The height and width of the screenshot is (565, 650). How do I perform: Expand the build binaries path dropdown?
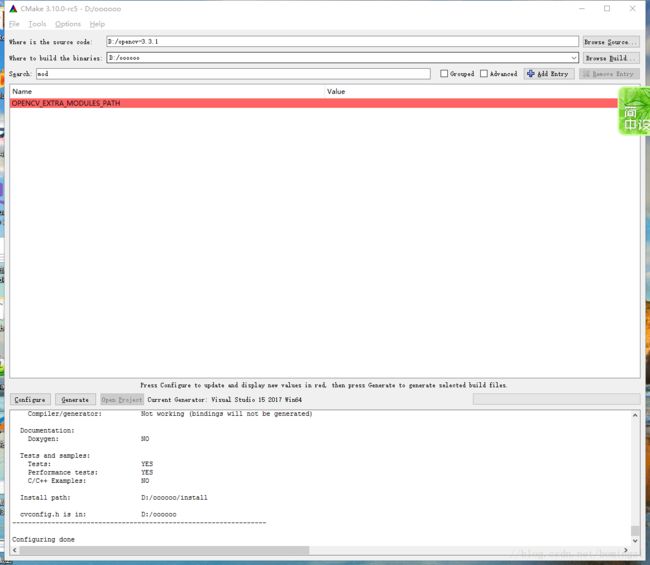coord(574,58)
